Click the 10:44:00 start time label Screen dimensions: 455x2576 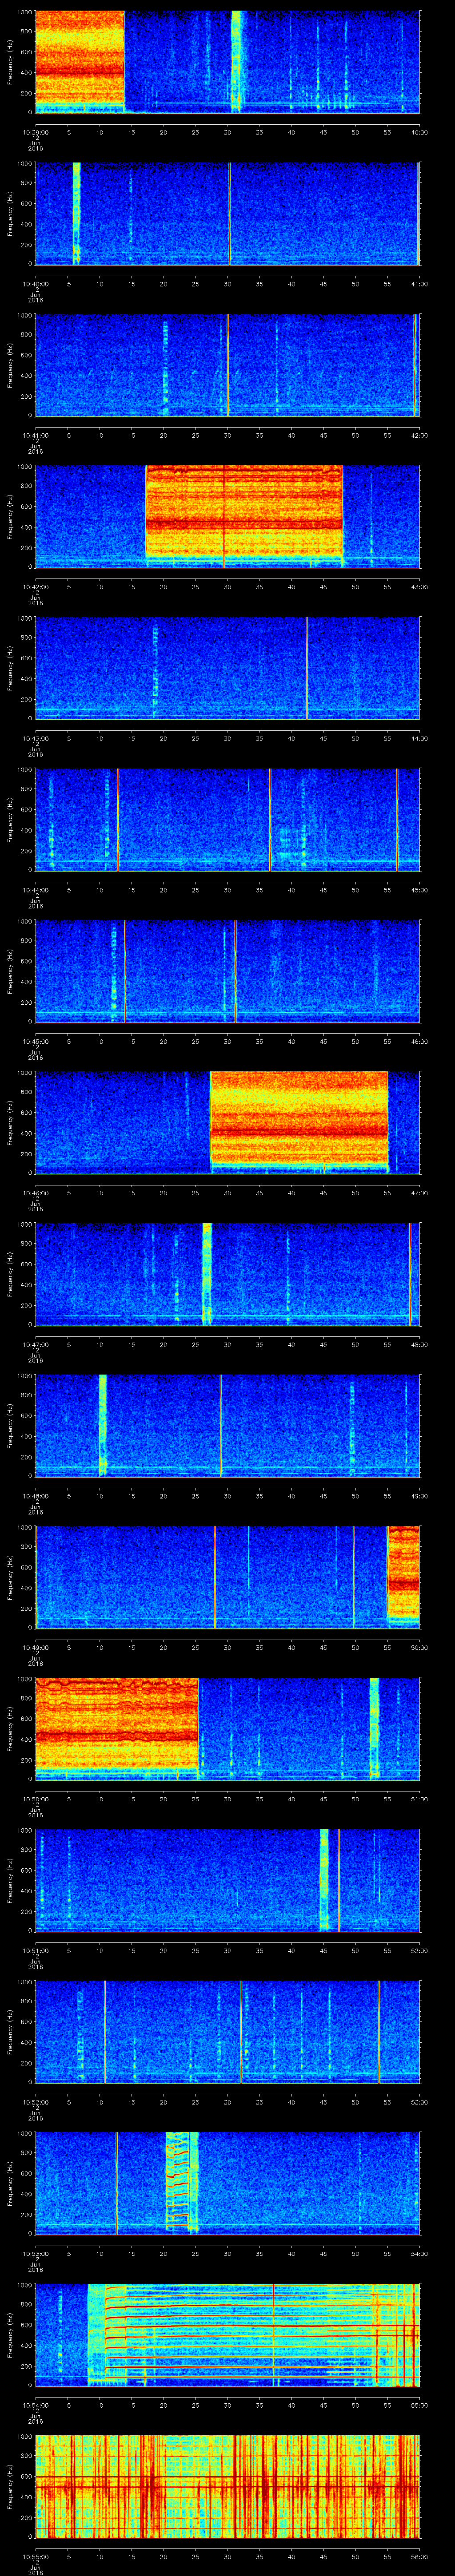(36, 890)
